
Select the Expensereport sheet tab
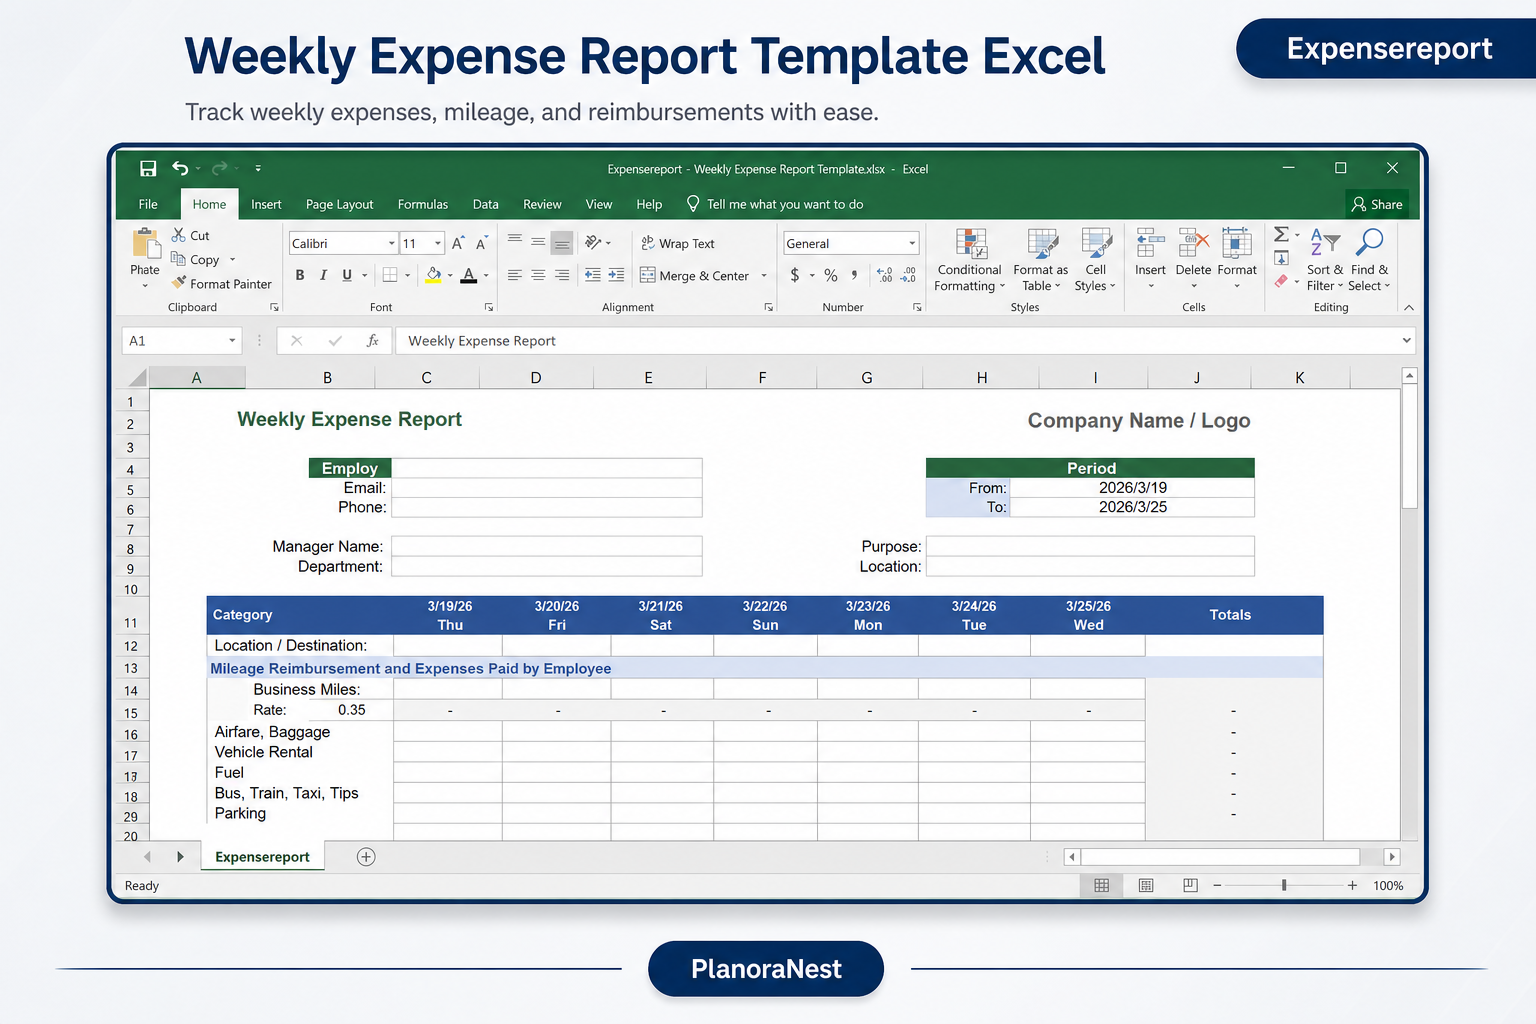pos(263,857)
